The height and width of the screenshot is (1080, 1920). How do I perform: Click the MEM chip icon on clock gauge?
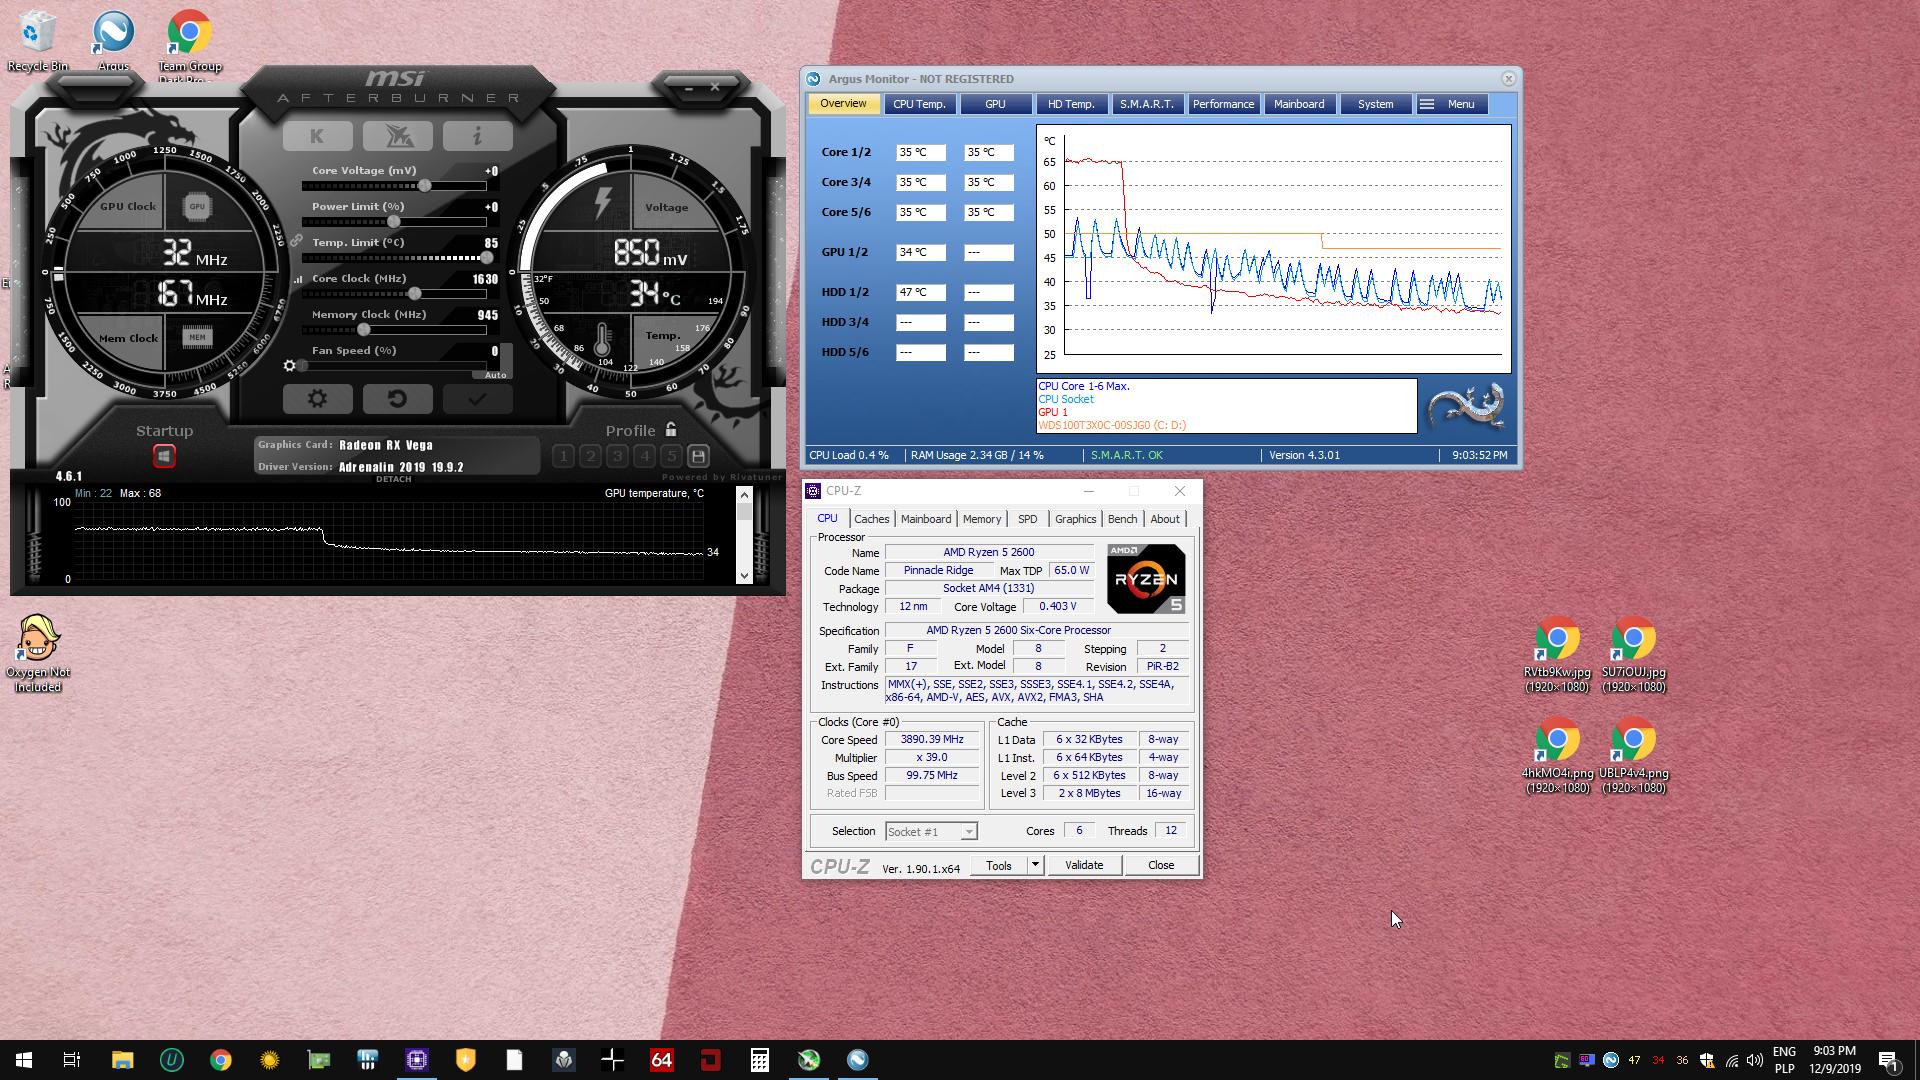[197, 337]
